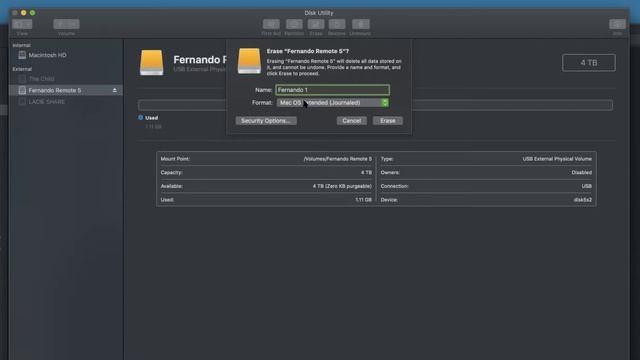This screenshot has width=640, height=360.
Task: Click the Device value disk5s2
Action: pos(582,200)
